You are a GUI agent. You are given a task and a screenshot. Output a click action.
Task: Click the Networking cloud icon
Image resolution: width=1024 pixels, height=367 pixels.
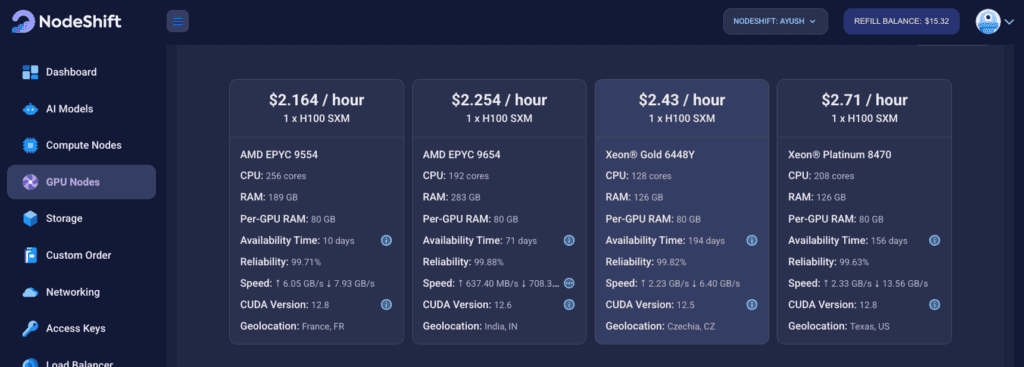[30, 292]
